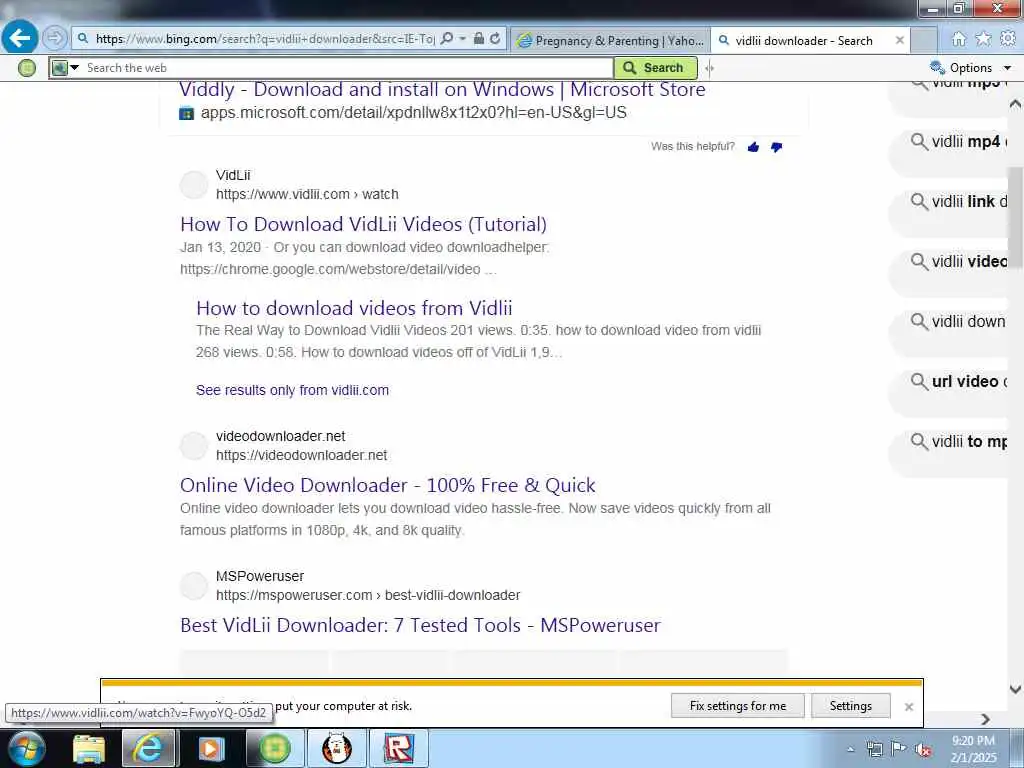The image size is (1024, 768).
Task: Dismiss the notification bar with X
Action: point(908,707)
